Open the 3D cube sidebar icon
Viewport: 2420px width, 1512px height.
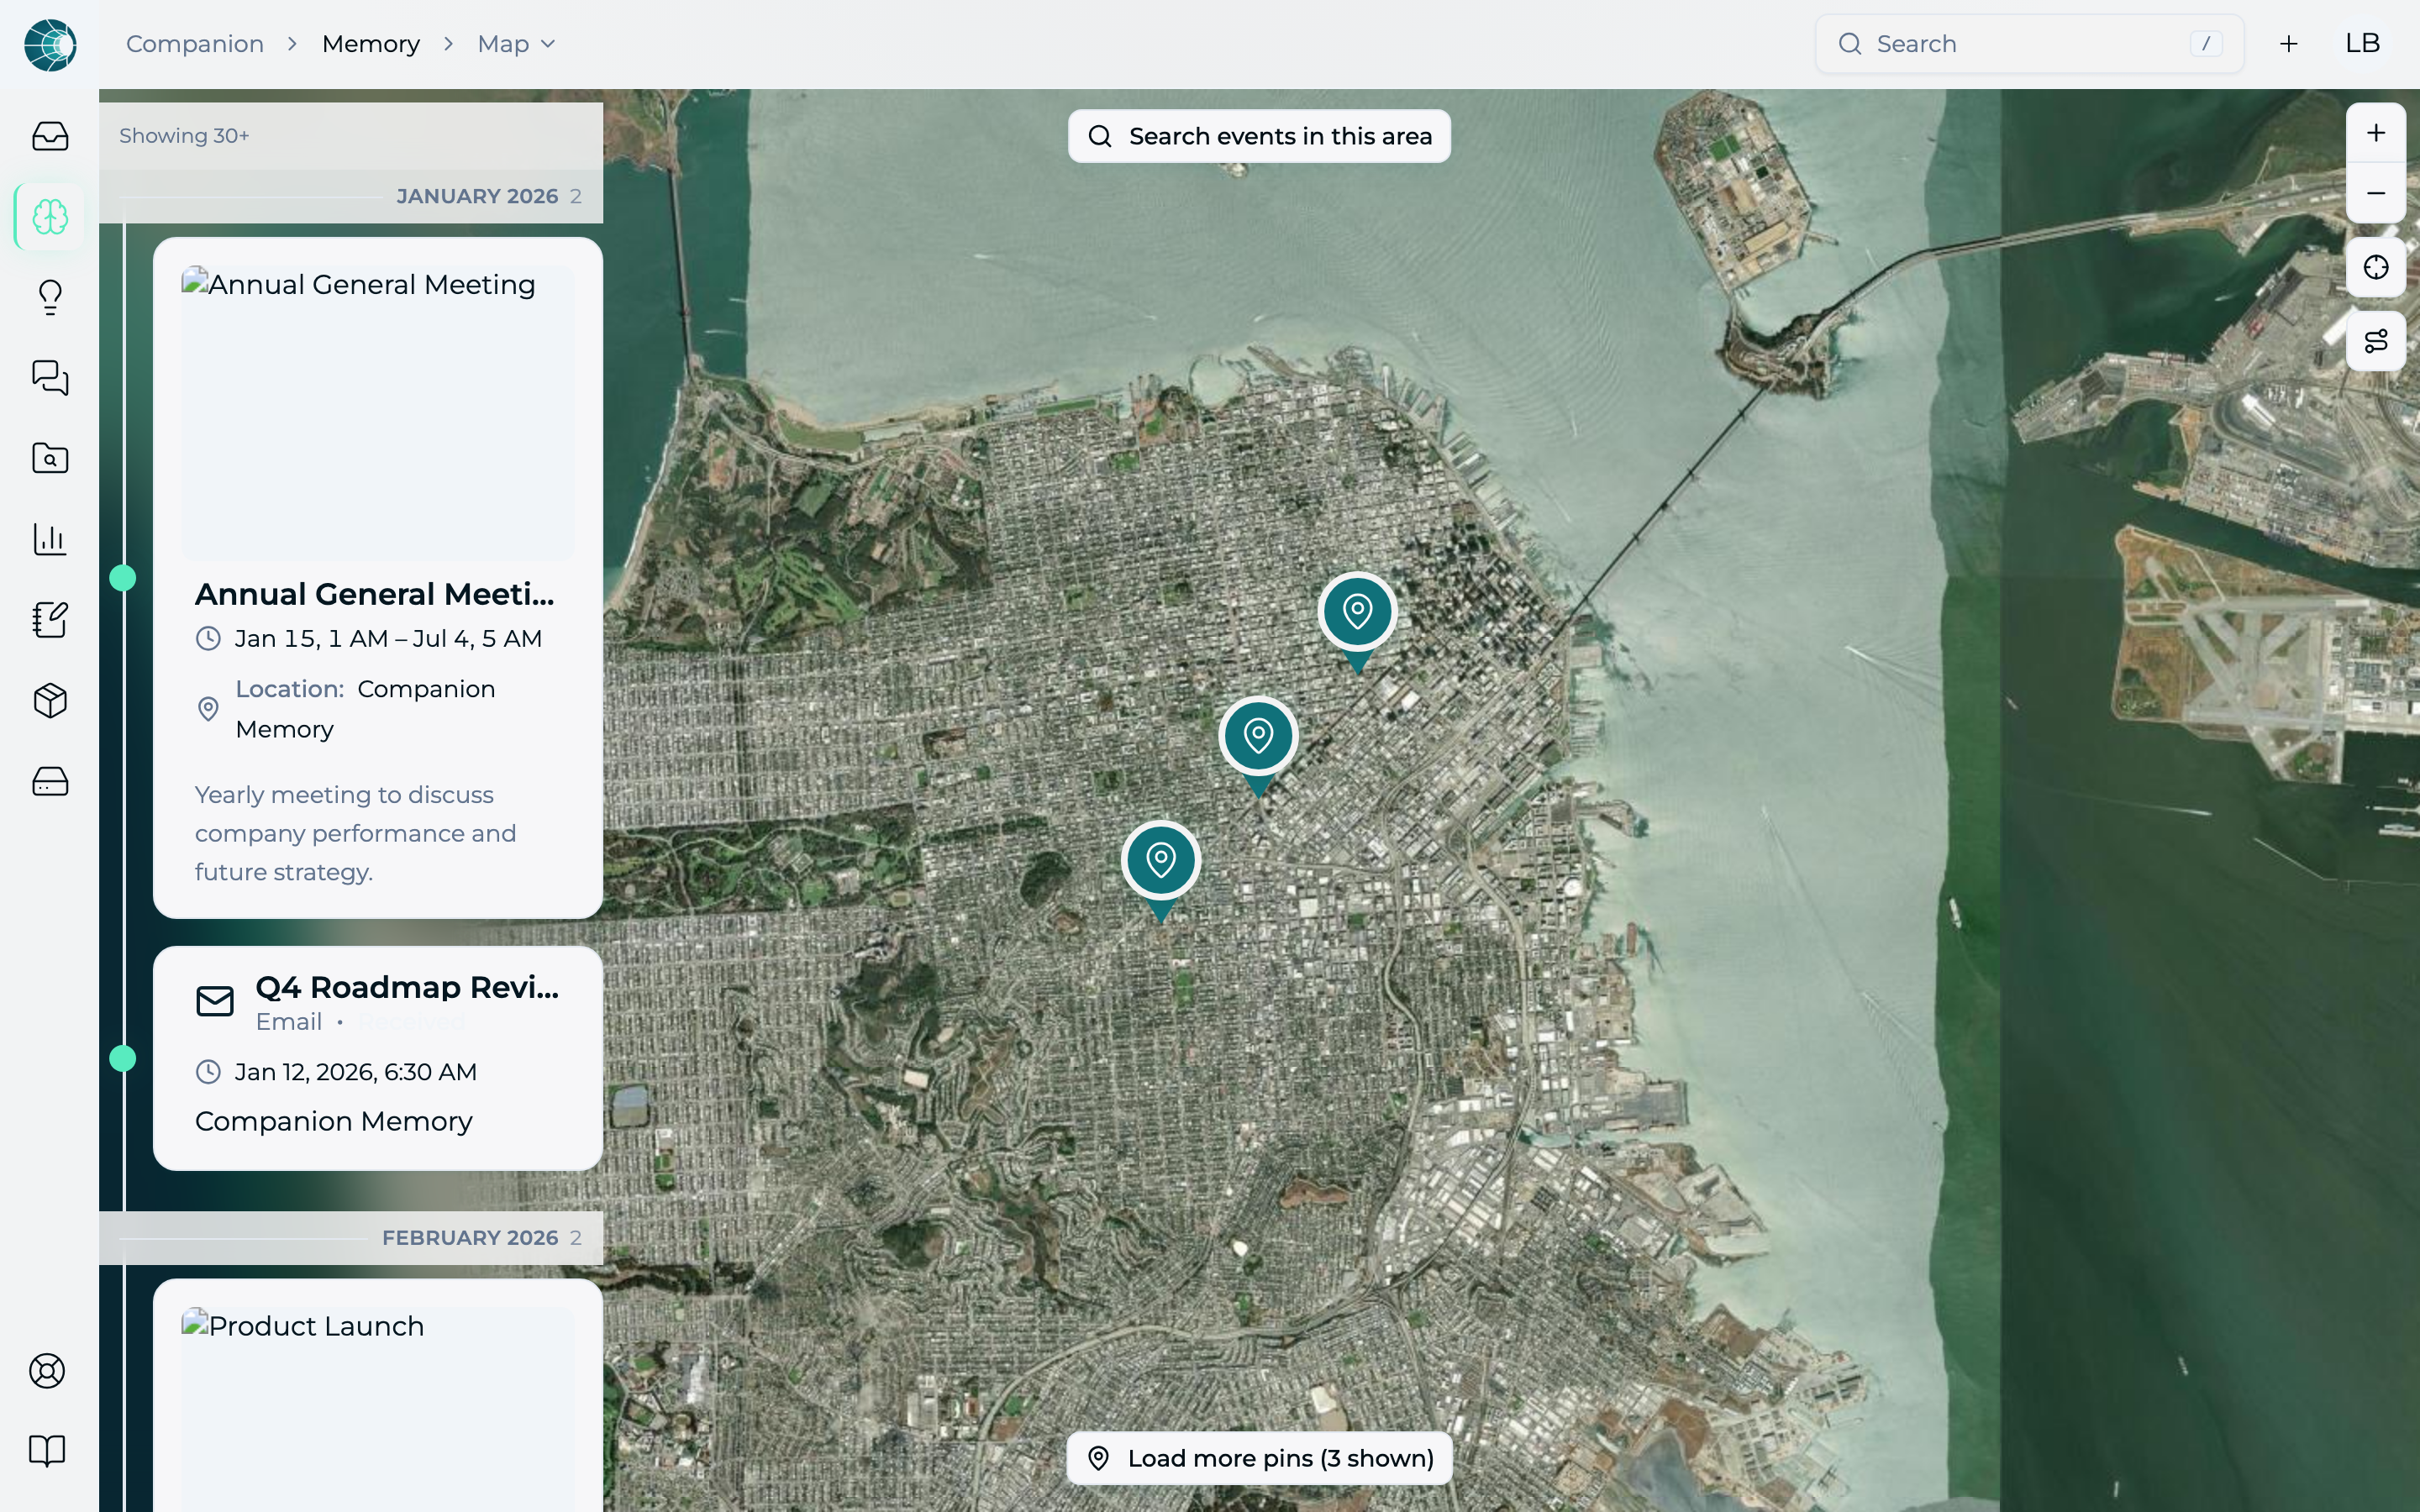50,701
